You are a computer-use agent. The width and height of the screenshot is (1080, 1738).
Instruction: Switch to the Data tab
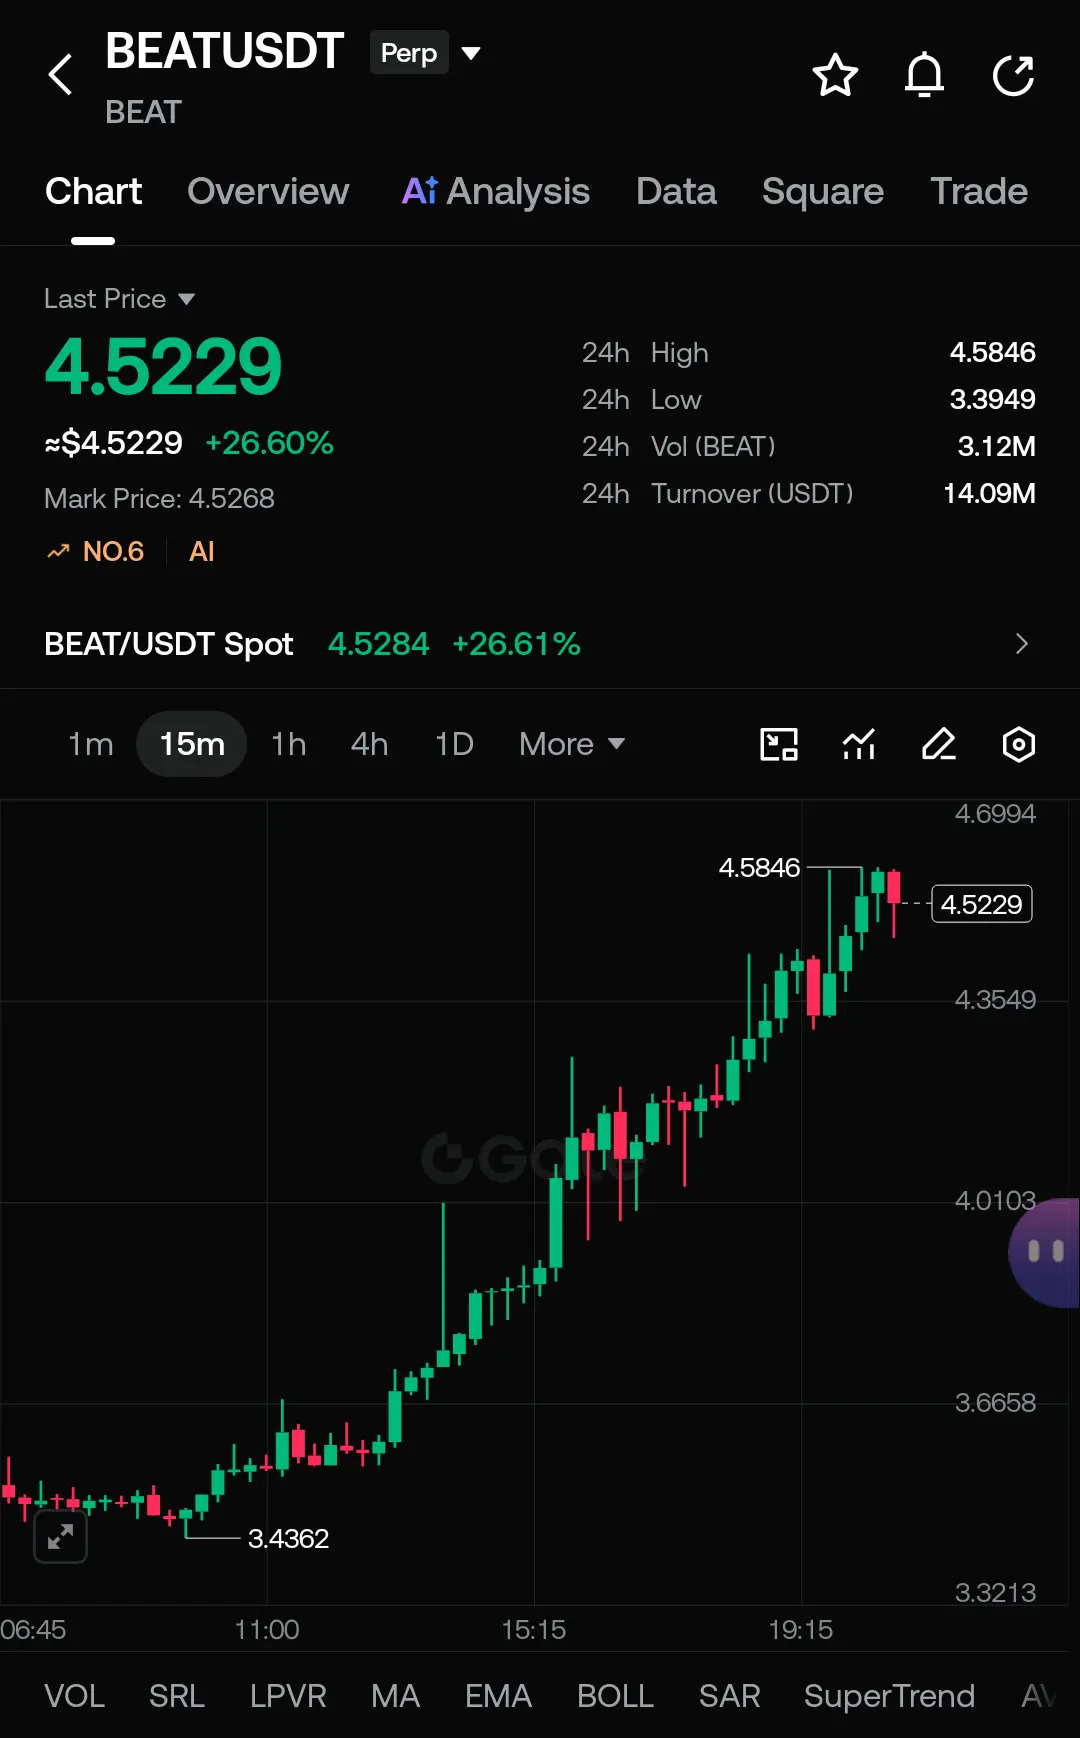point(676,191)
